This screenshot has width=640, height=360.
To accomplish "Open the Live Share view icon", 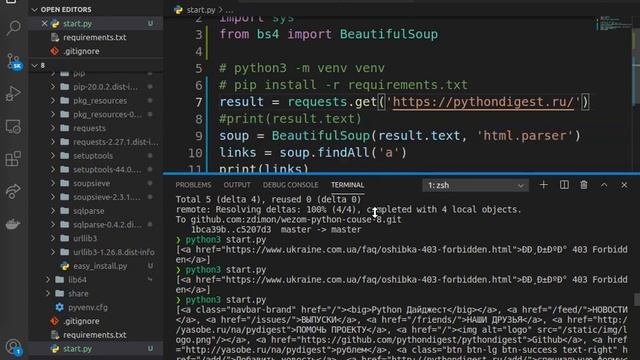I will (x=13, y=191).
